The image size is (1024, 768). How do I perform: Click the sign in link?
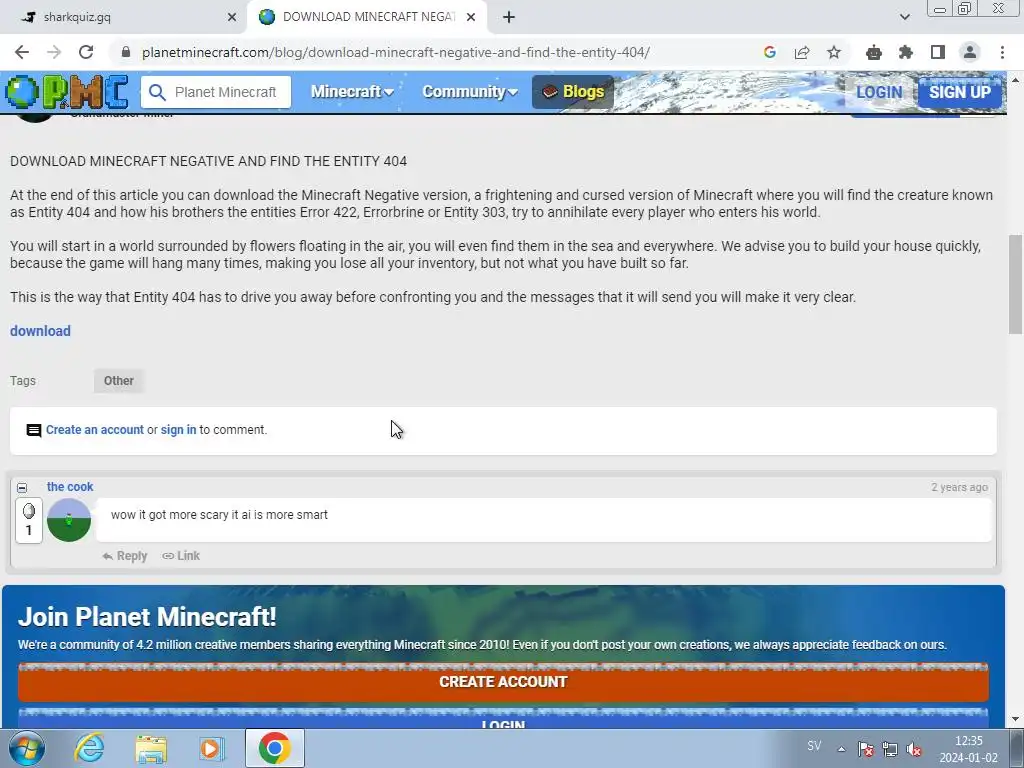(x=178, y=430)
